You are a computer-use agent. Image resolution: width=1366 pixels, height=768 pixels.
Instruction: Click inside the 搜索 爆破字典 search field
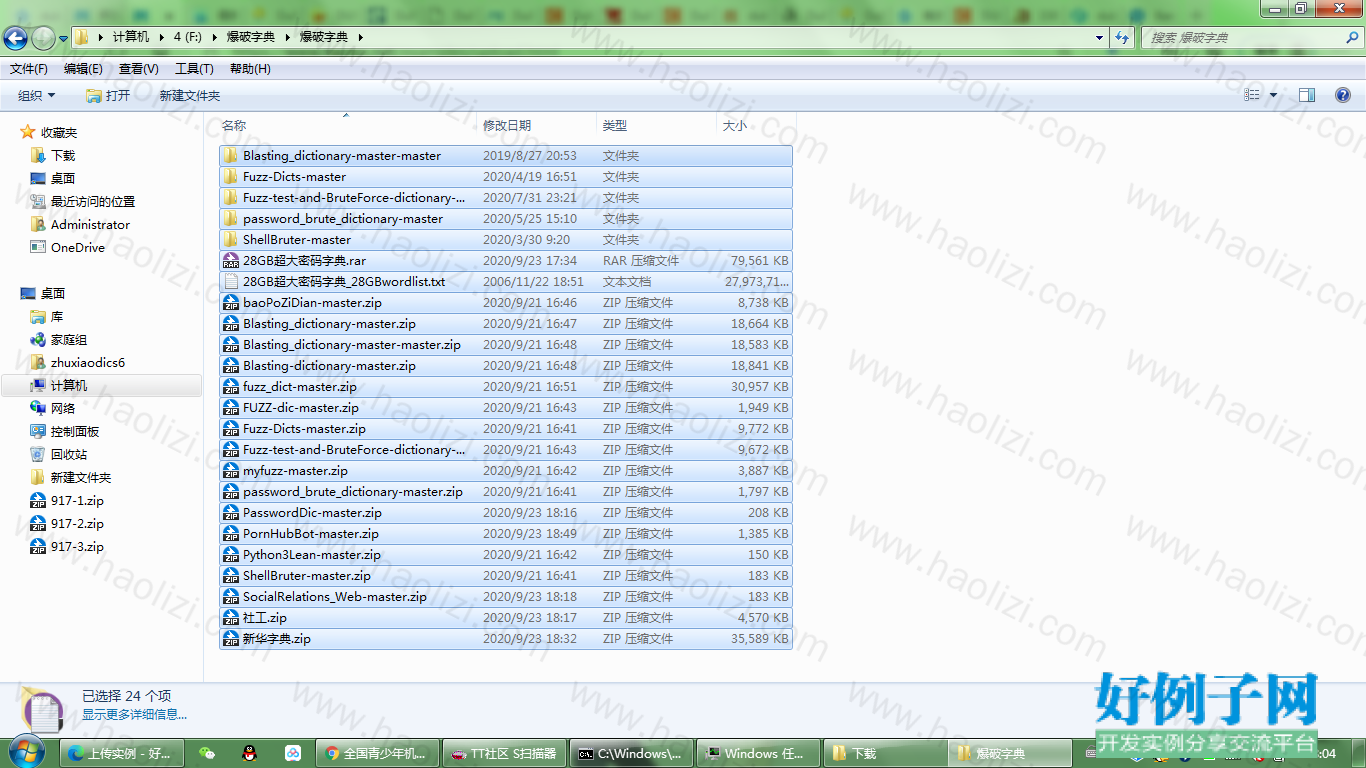click(1242, 37)
